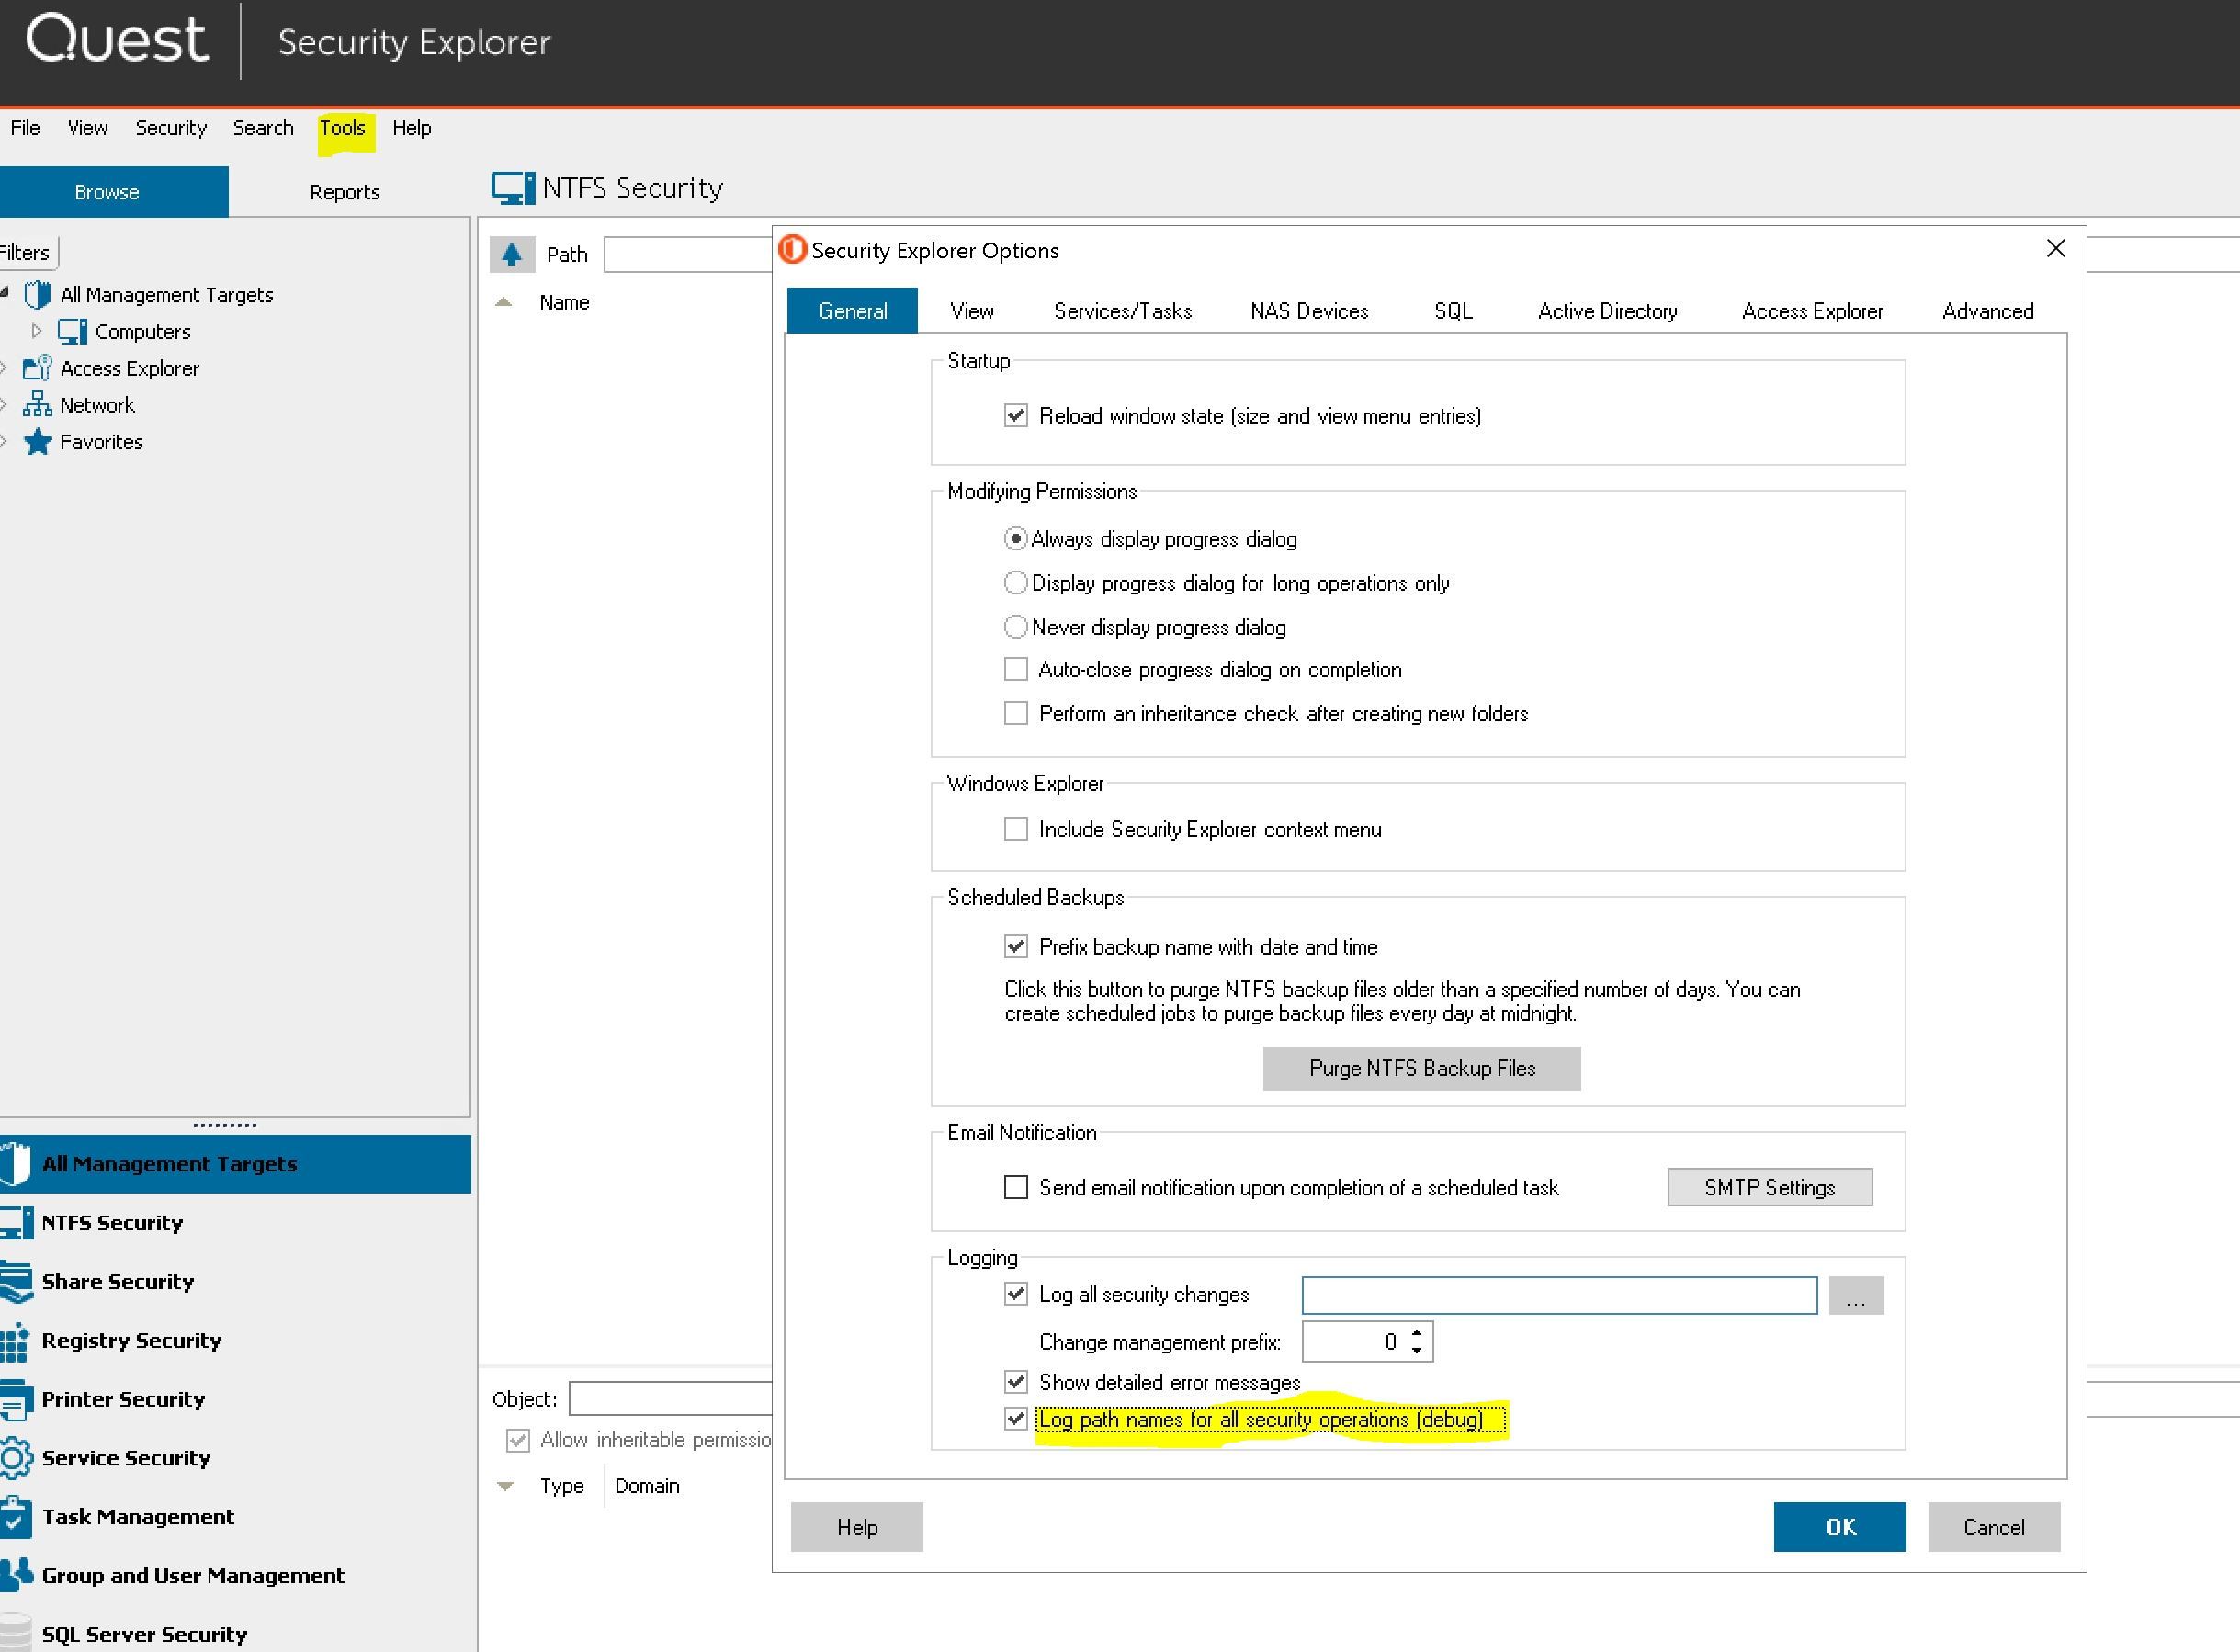
Task: Click the Computers monitor icon in tree
Action: tap(72, 331)
